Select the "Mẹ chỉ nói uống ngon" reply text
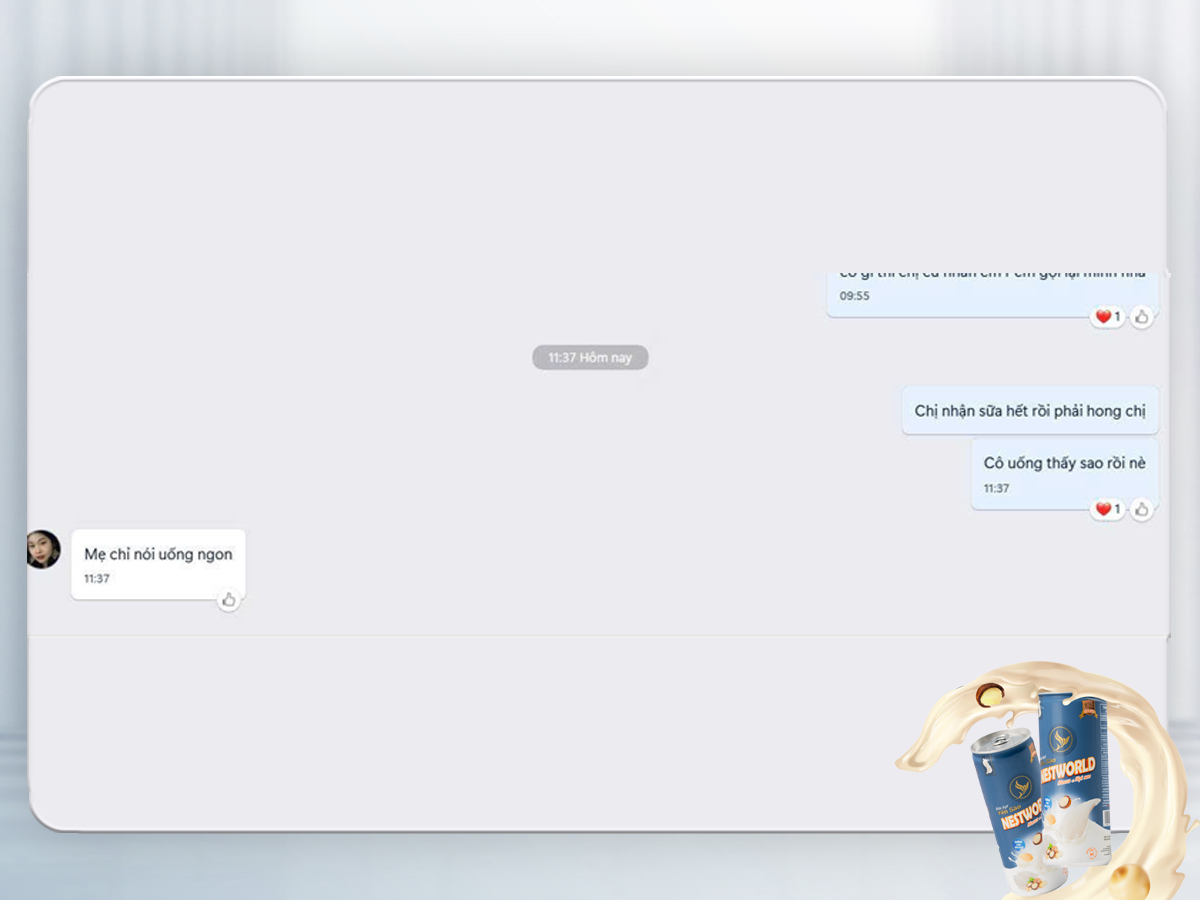Image resolution: width=1200 pixels, height=900 pixels. pos(158,554)
